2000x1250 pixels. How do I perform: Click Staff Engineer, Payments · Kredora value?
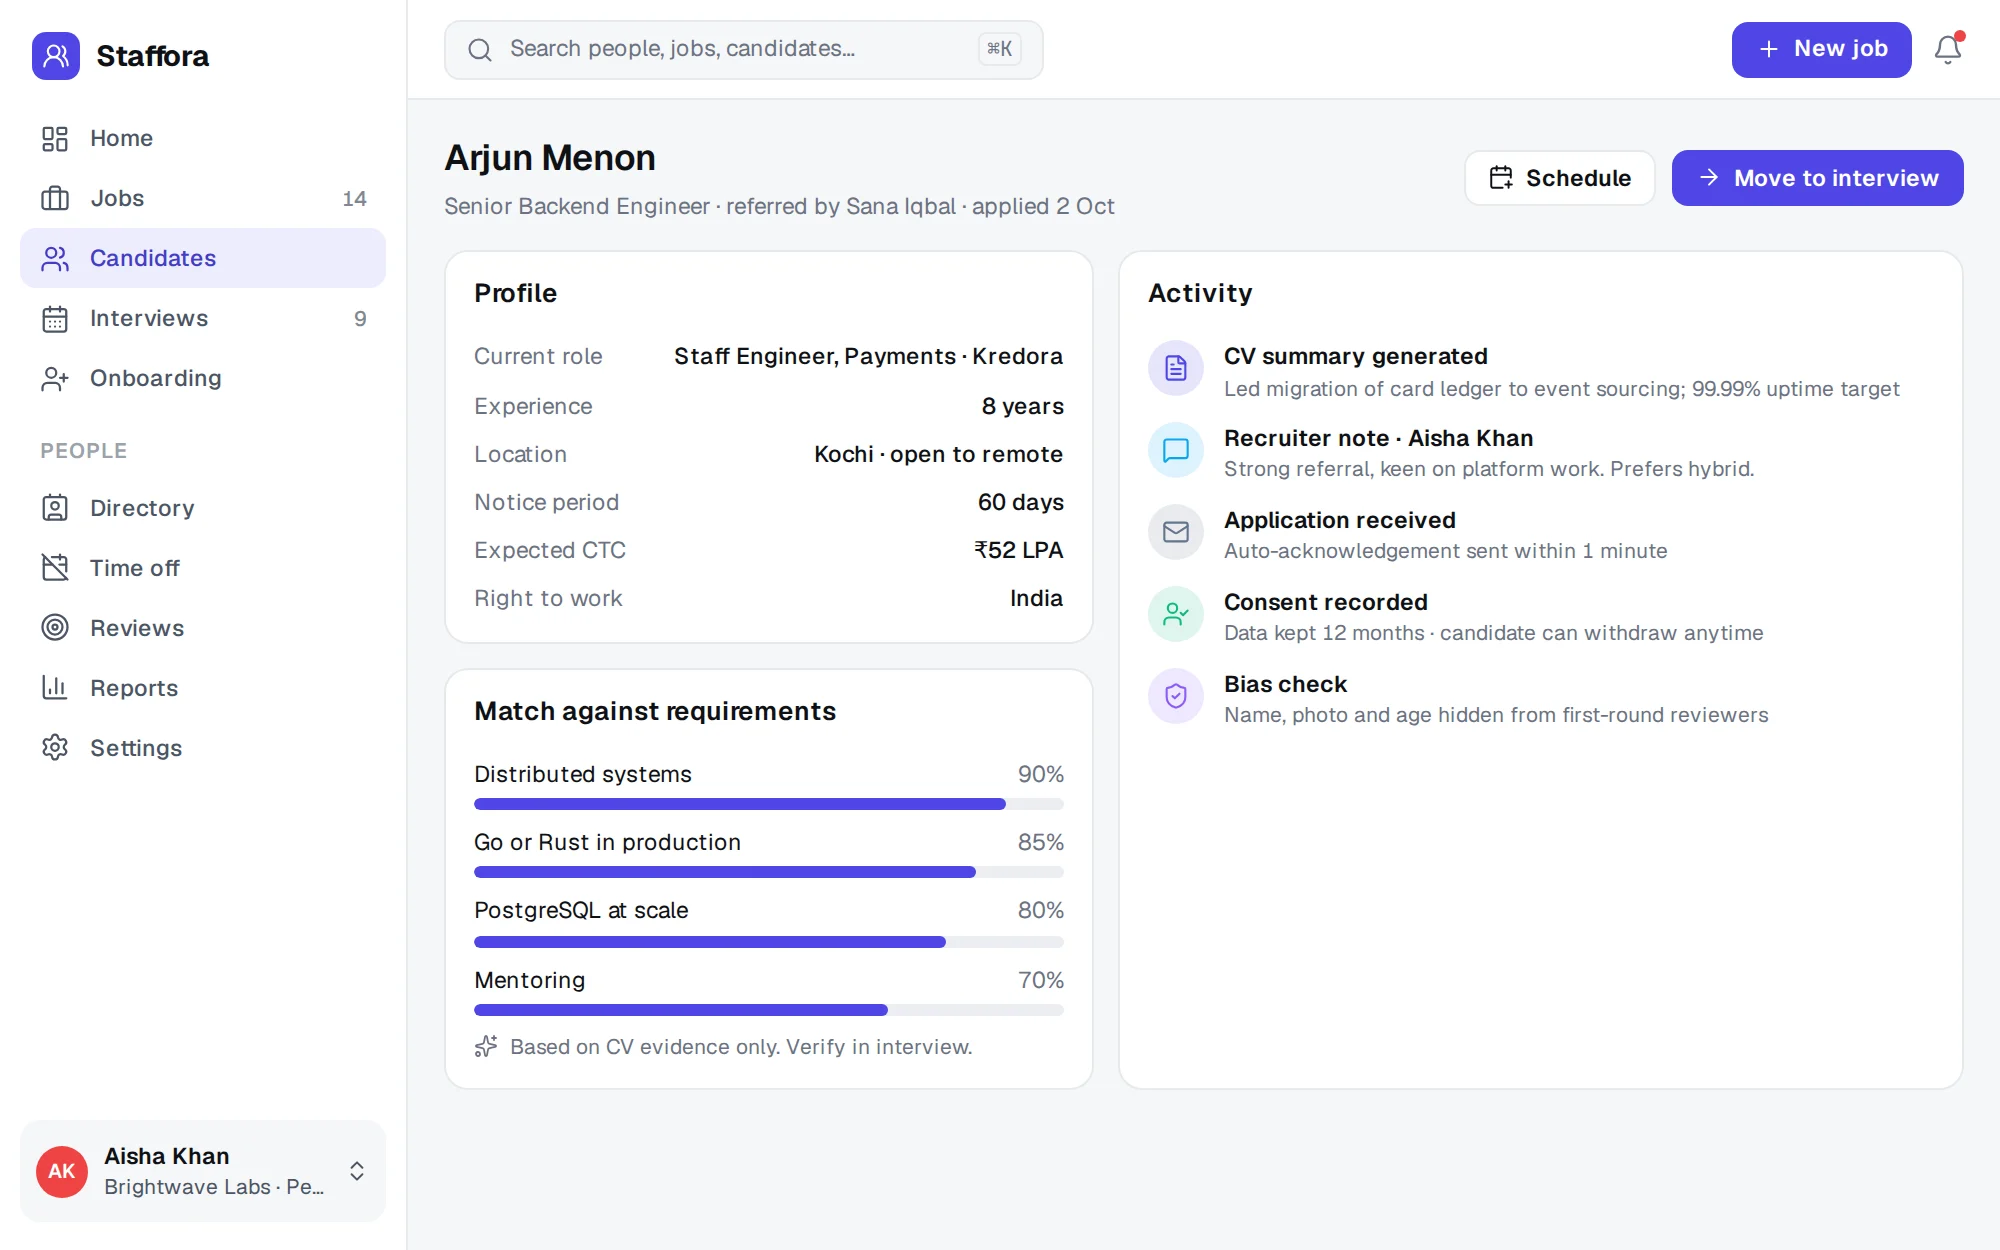[868, 356]
